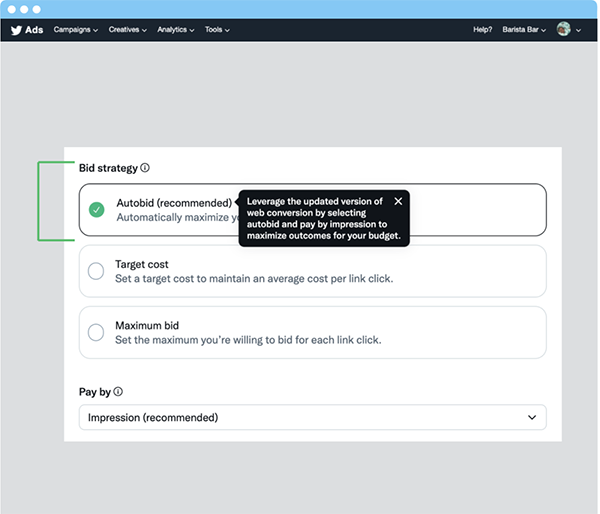
Task: Click the green Autobid checkmark icon
Action: [x=96, y=210]
